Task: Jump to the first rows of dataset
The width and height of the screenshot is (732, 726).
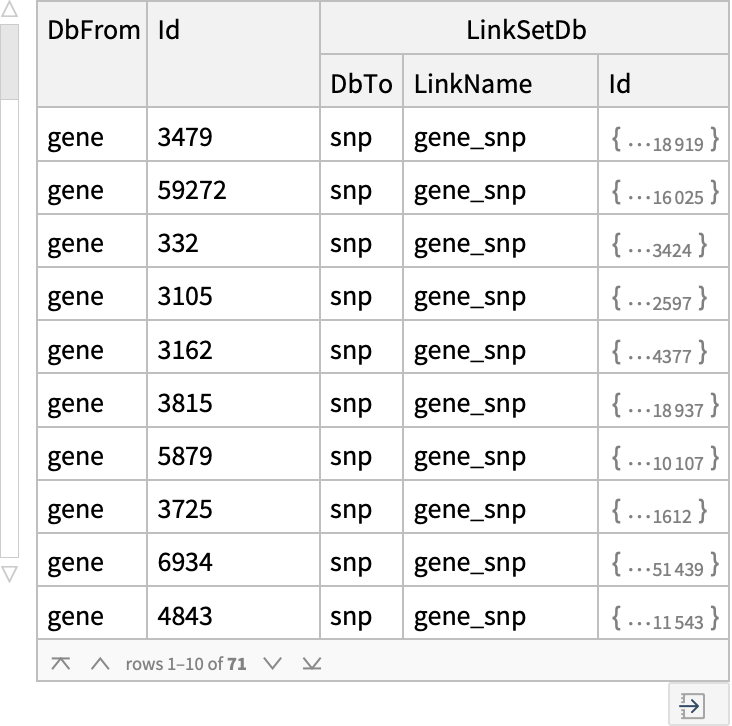Action: pos(61,663)
